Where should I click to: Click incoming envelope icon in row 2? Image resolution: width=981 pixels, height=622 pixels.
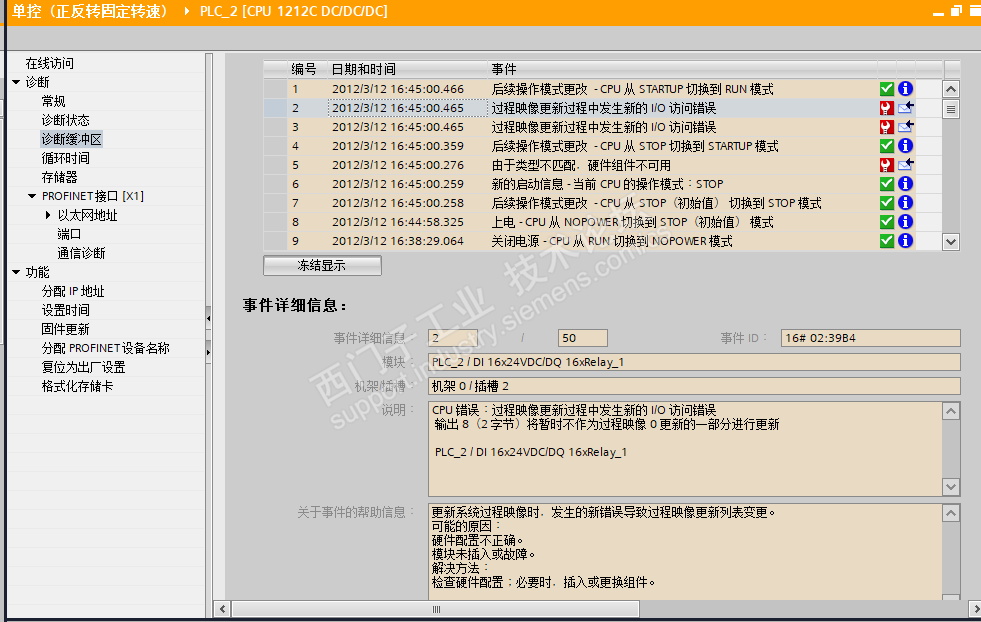906,108
